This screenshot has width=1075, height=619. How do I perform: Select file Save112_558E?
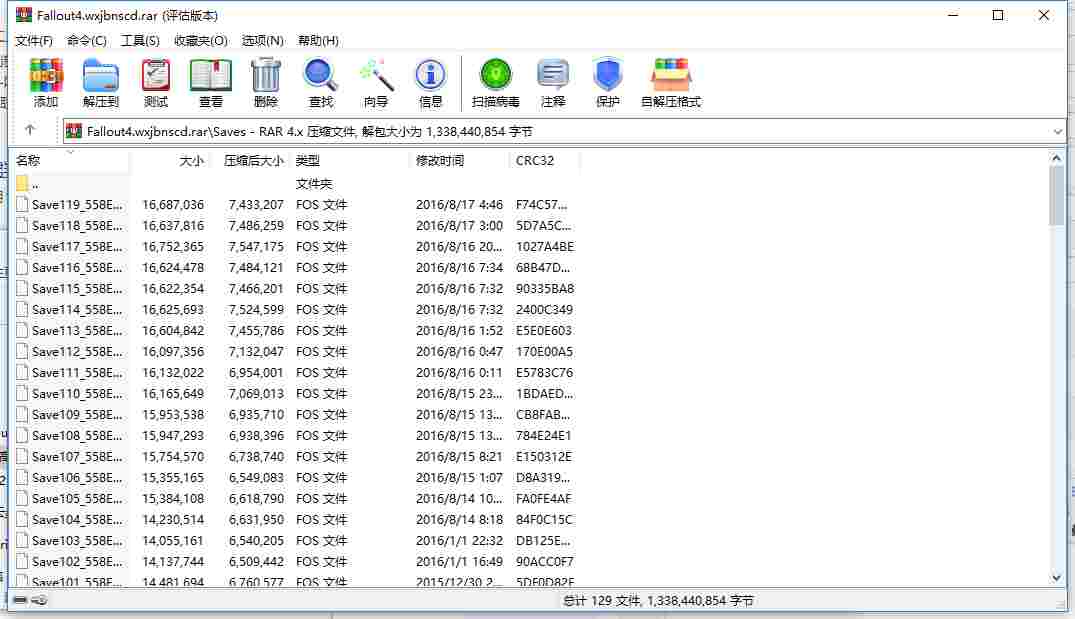(77, 352)
